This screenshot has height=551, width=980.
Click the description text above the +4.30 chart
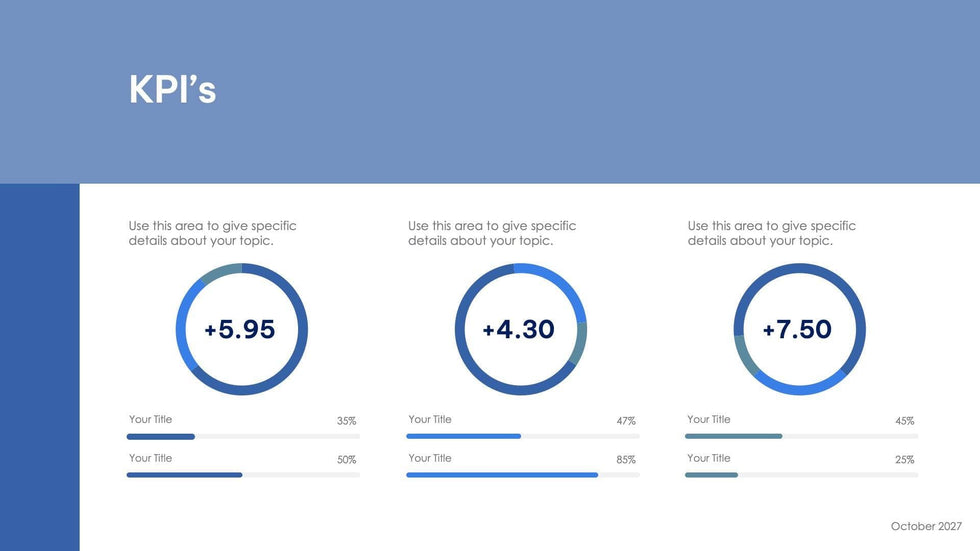(492, 234)
